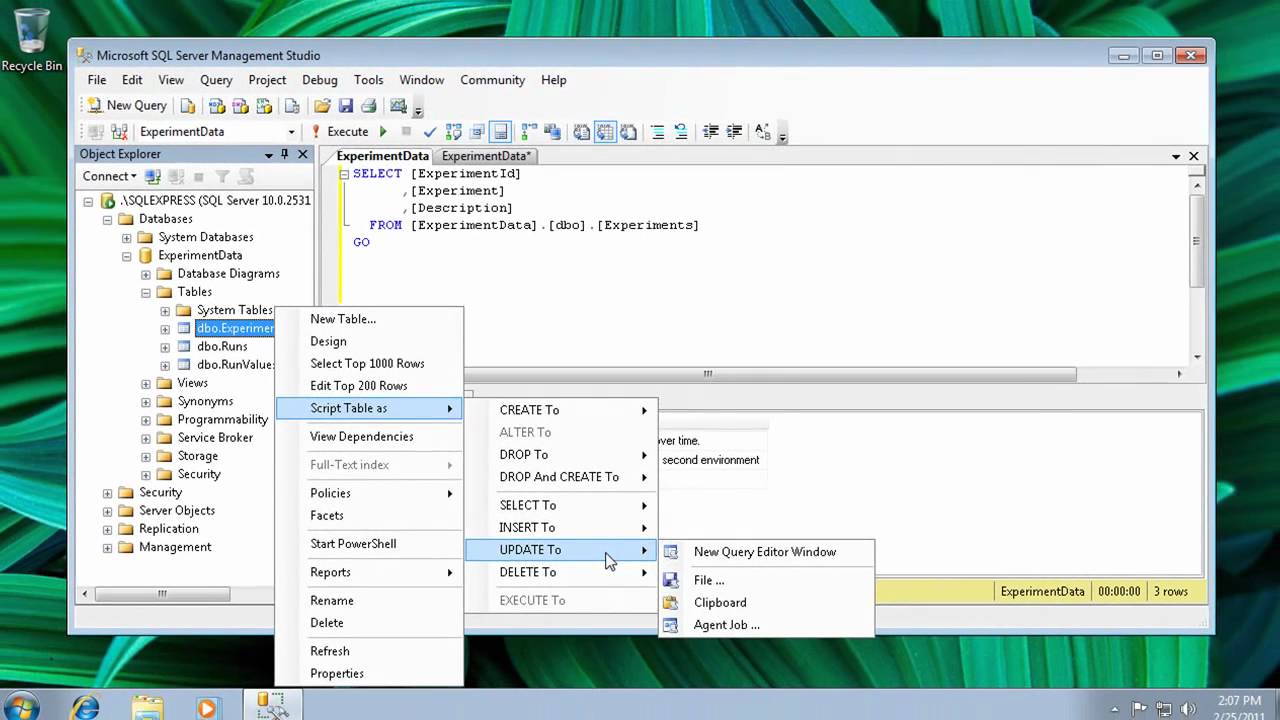Click Edit Top 200 Rows
Image resolution: width=1280 pixels, height=720 pixels.
click(x=369, y=386)
